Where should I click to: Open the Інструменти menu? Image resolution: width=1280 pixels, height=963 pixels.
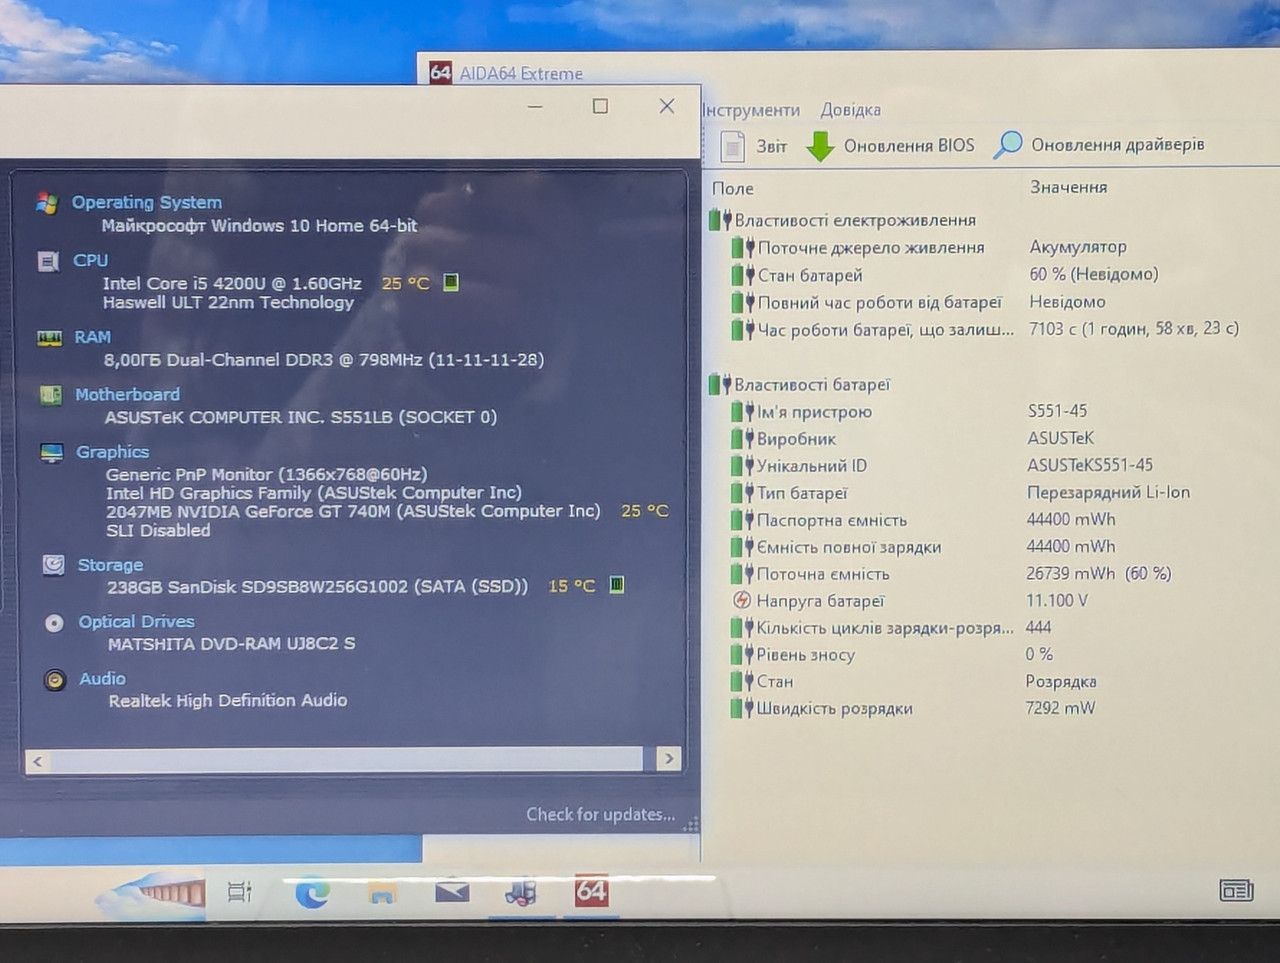(751, 110)
